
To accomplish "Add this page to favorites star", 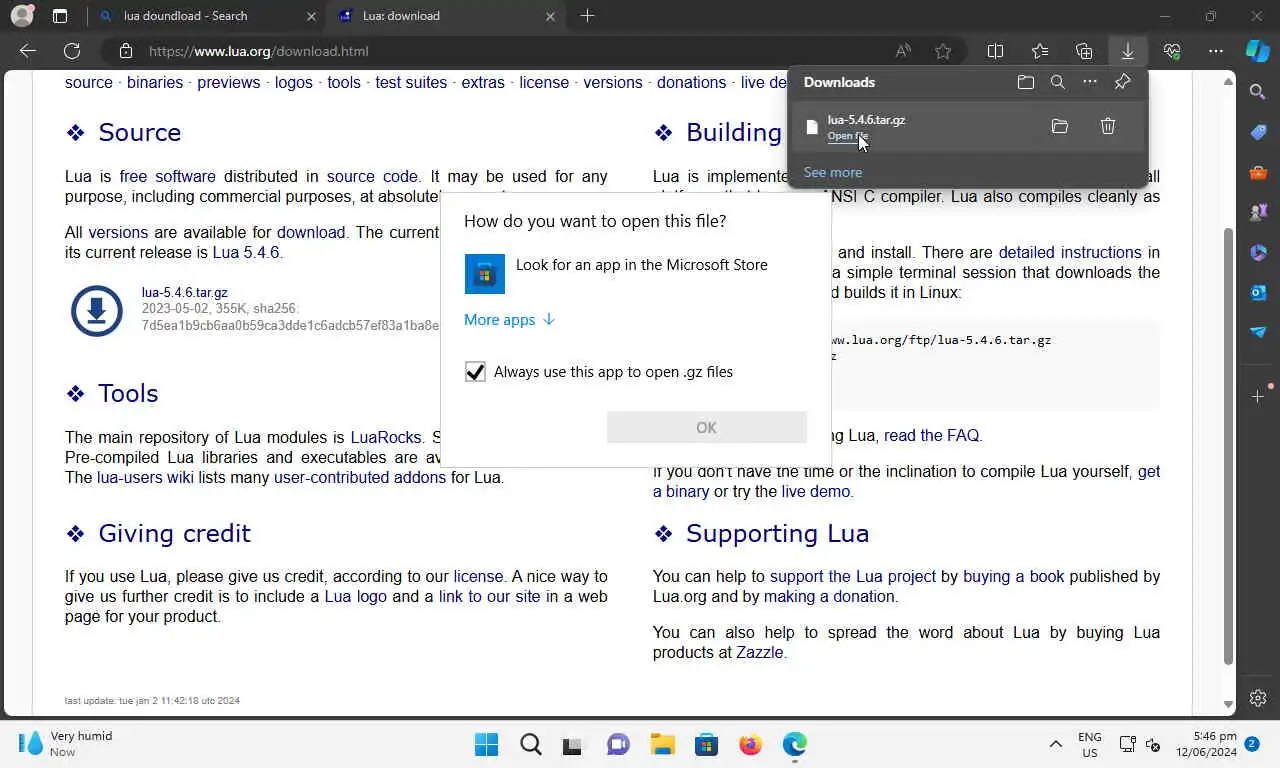I will point(943,51).
